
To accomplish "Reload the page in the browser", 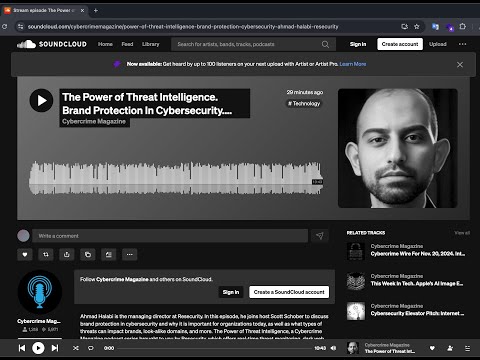I will pos(5,27).
